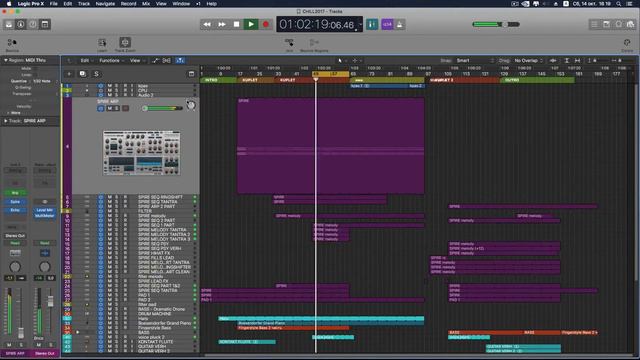Click the Spire plugin window thumbnail

(141, 153)
